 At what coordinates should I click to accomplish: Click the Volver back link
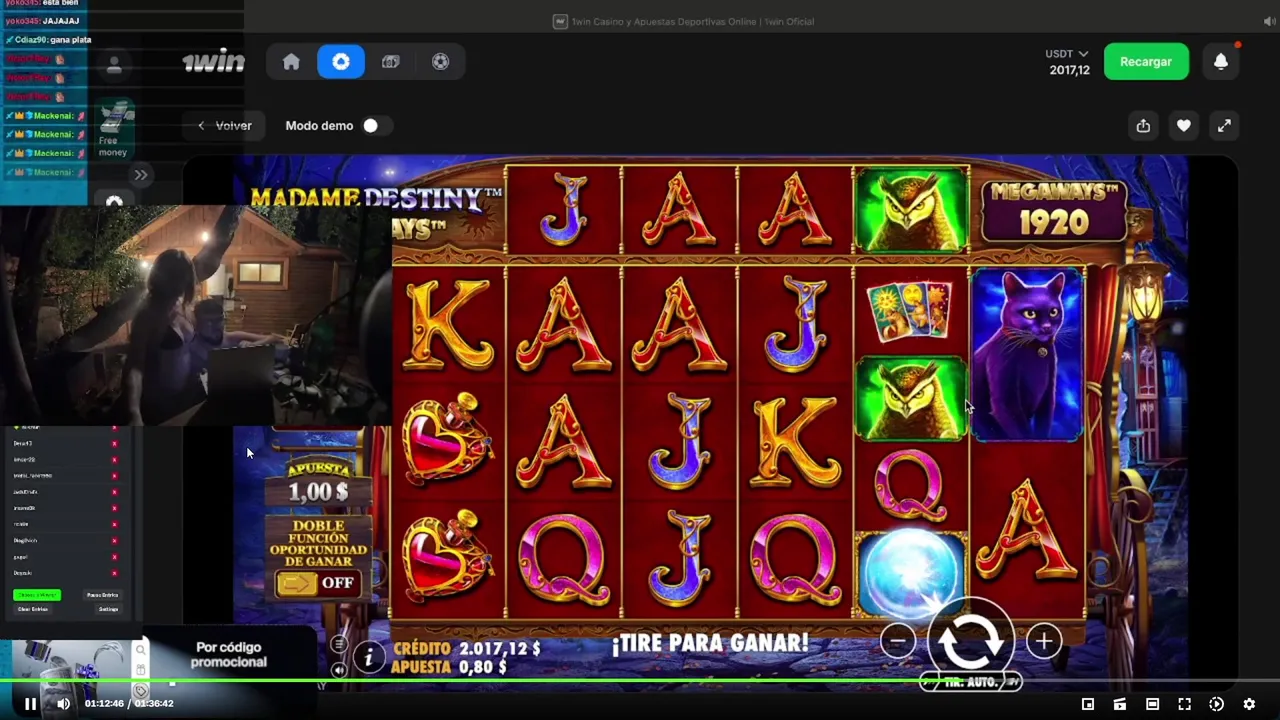[224, 126]
